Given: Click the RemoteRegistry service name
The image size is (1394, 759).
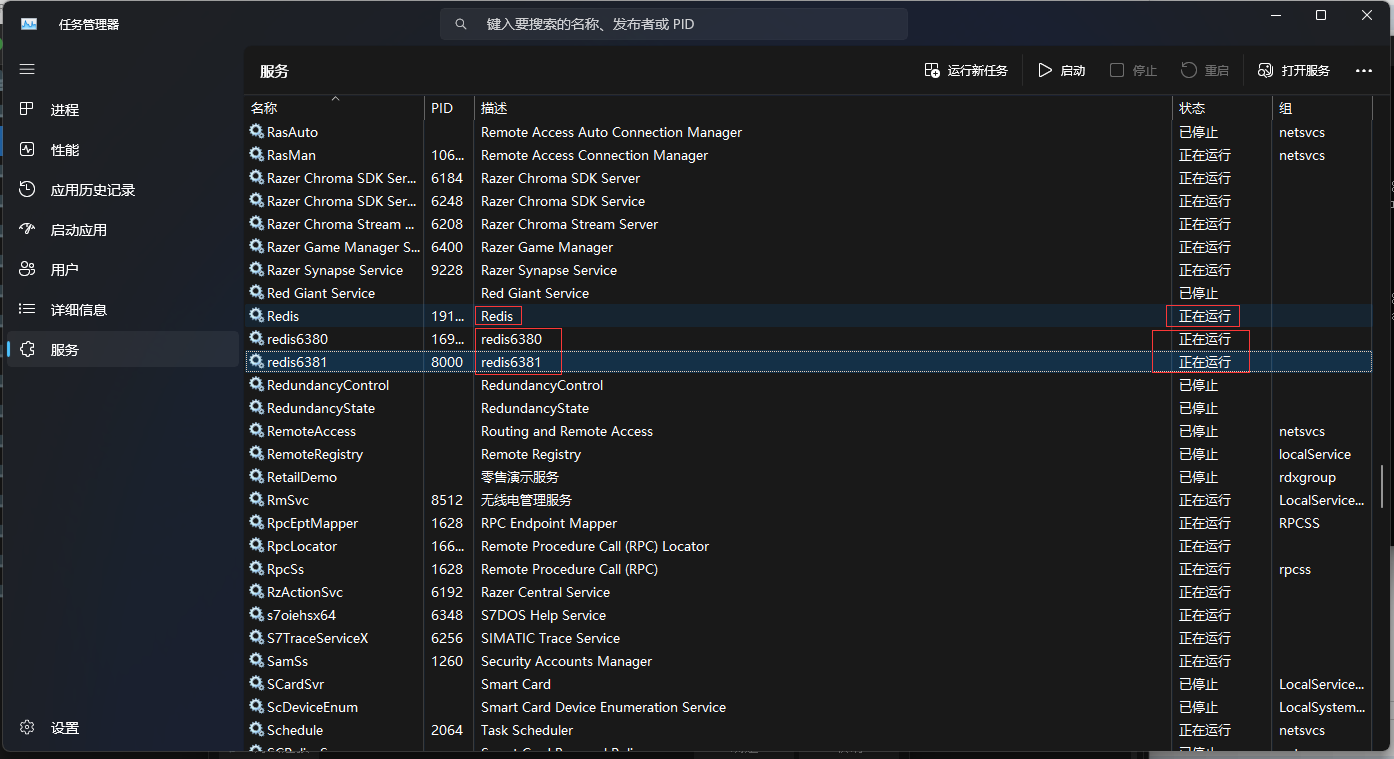Looking at the screenshot, I should pos(315,454).
